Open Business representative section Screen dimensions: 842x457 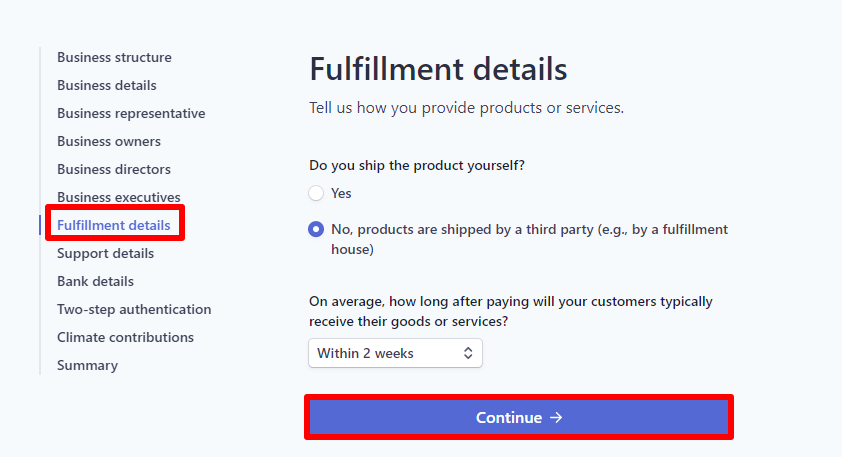point(131,113)
